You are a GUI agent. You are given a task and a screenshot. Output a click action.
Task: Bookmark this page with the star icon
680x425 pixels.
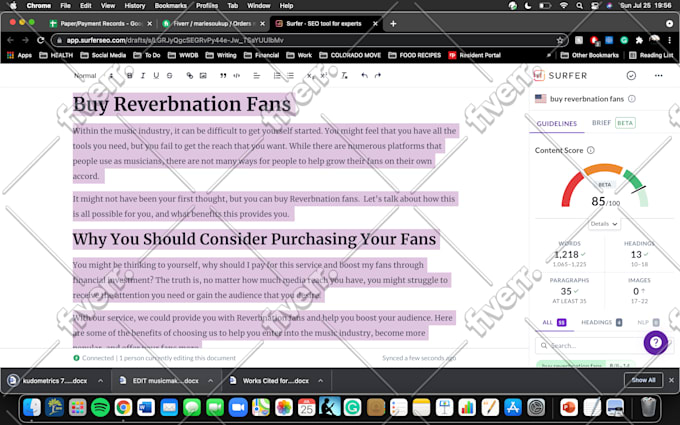(560, 40)
